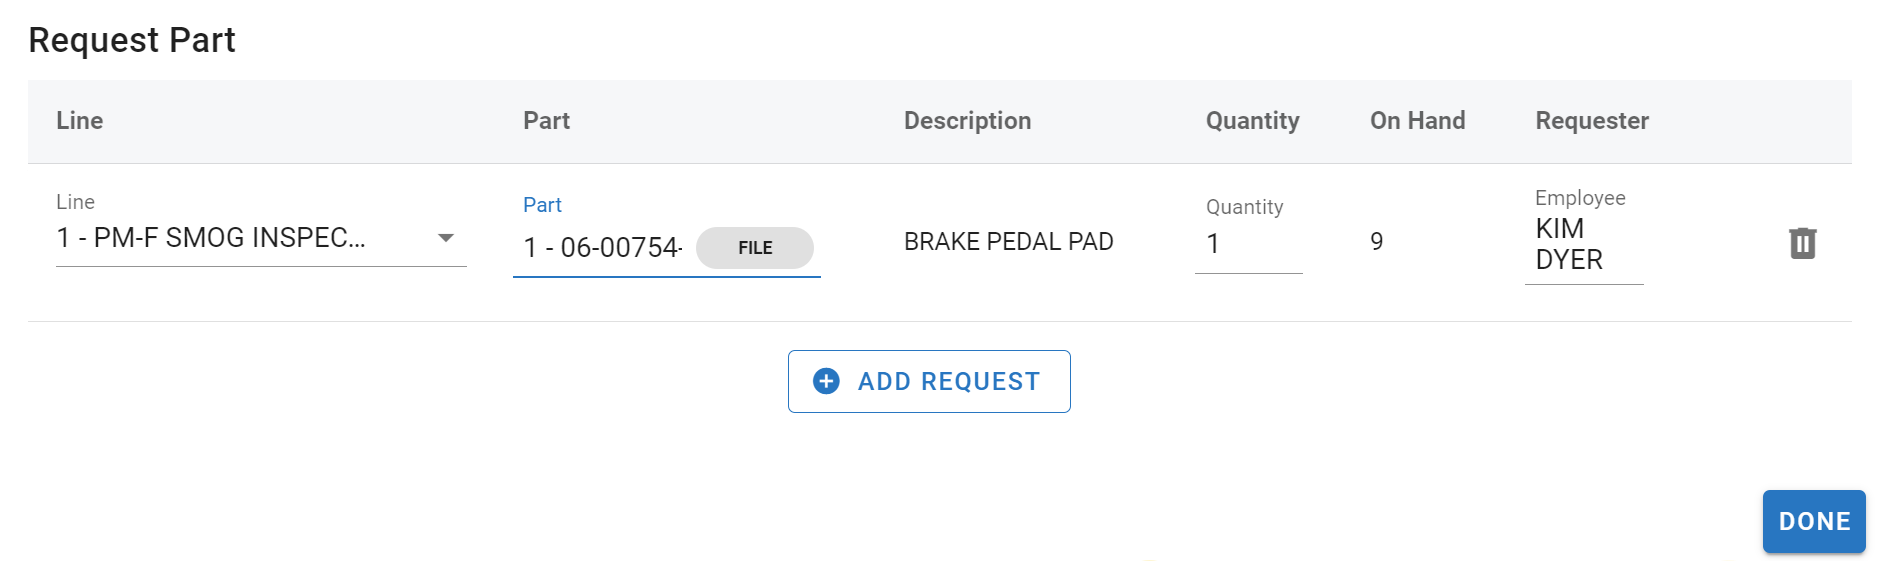Image resolution: width=1879 pixels, height=561 pixels.
Task: Open the PM-F SMOG INSPEC line selector
Action: [211, 238]
